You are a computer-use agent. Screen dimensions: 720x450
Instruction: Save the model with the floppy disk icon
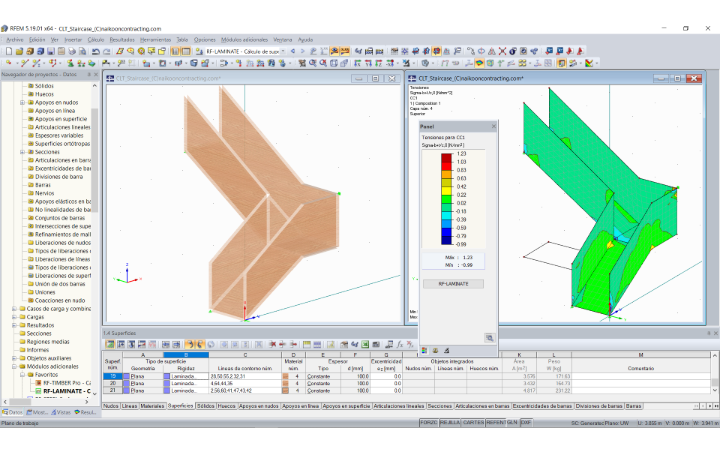click(51, 51)
